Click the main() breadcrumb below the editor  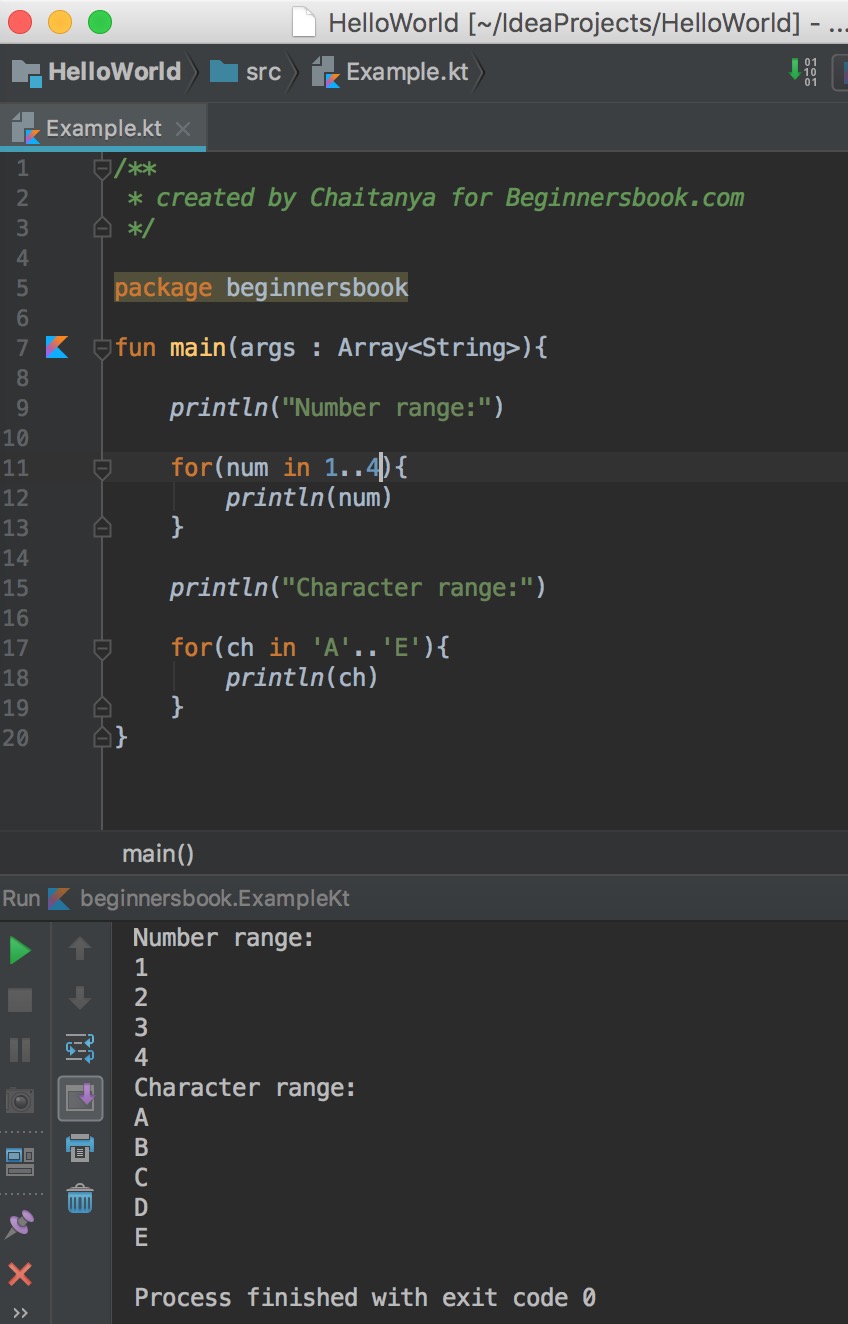(x=158, y=854)
